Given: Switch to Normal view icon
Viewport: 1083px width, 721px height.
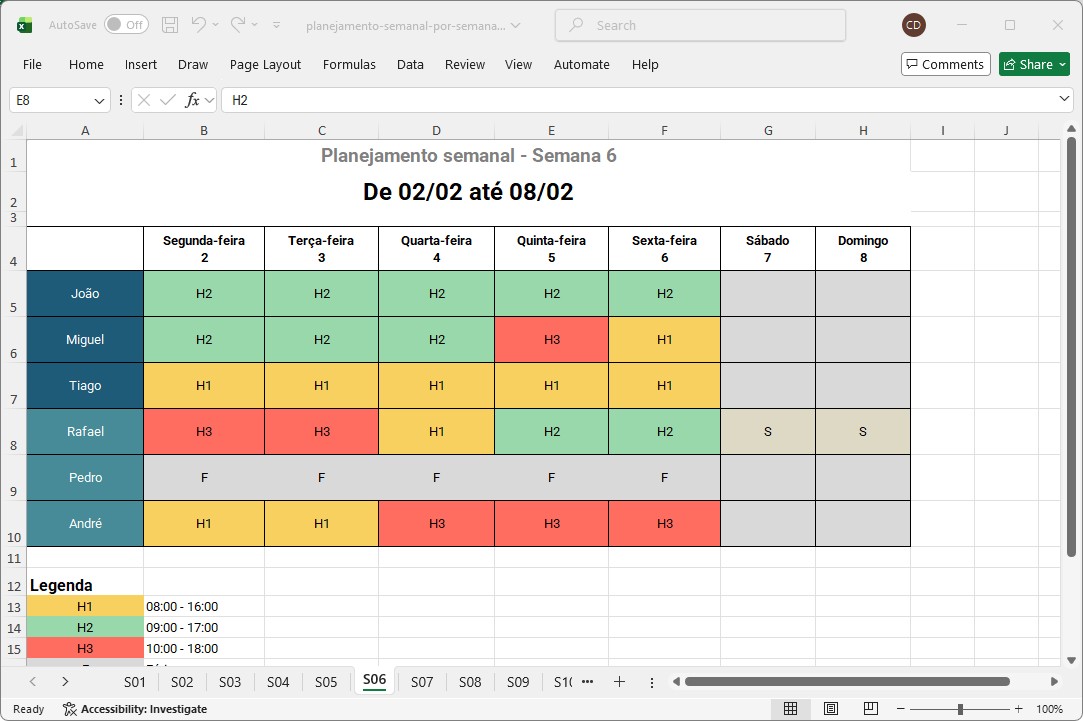Looking at the screenshot, I should pos(790,709).
